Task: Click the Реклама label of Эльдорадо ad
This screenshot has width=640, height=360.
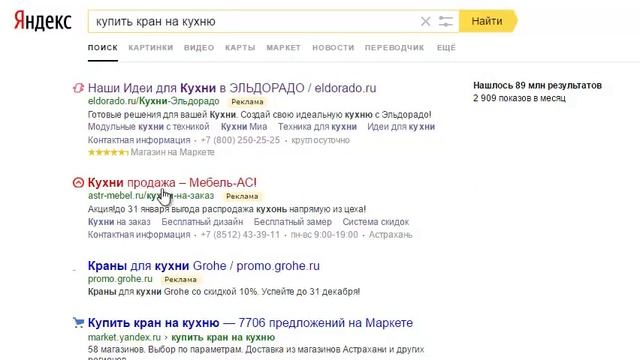Action: tap(247, 102)
